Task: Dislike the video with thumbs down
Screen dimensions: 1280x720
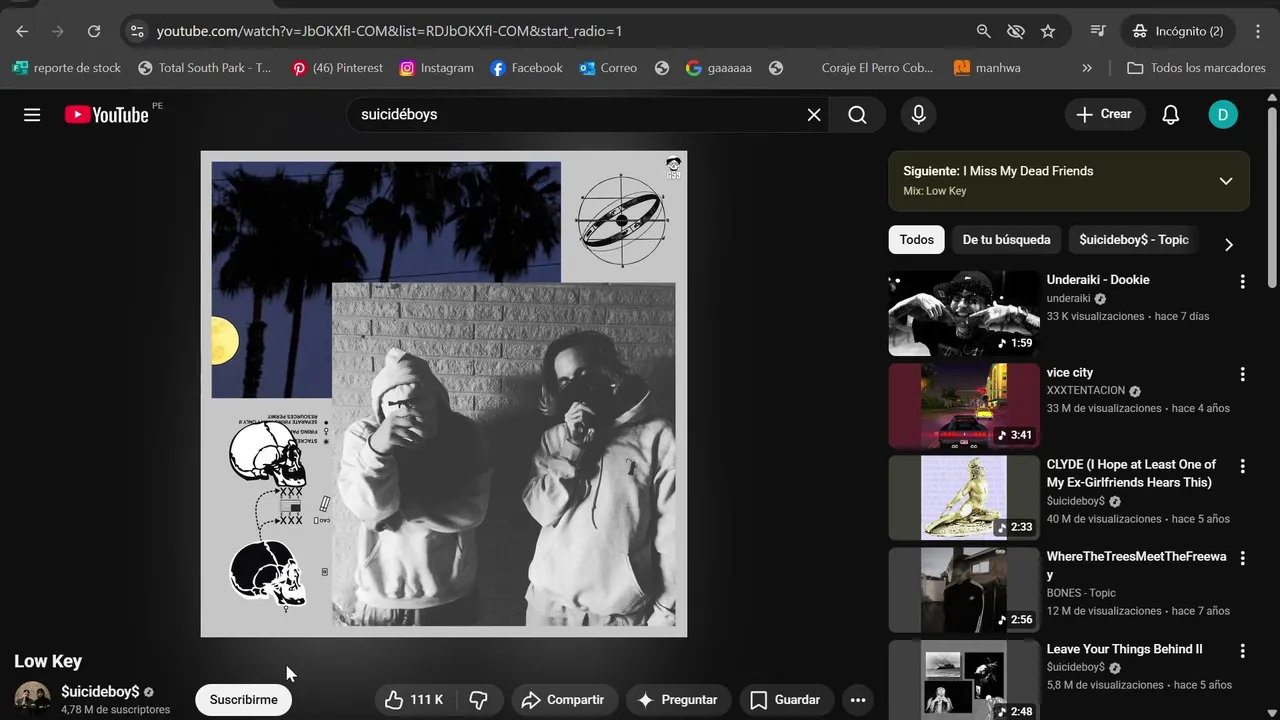Action: tap(479, 700)
